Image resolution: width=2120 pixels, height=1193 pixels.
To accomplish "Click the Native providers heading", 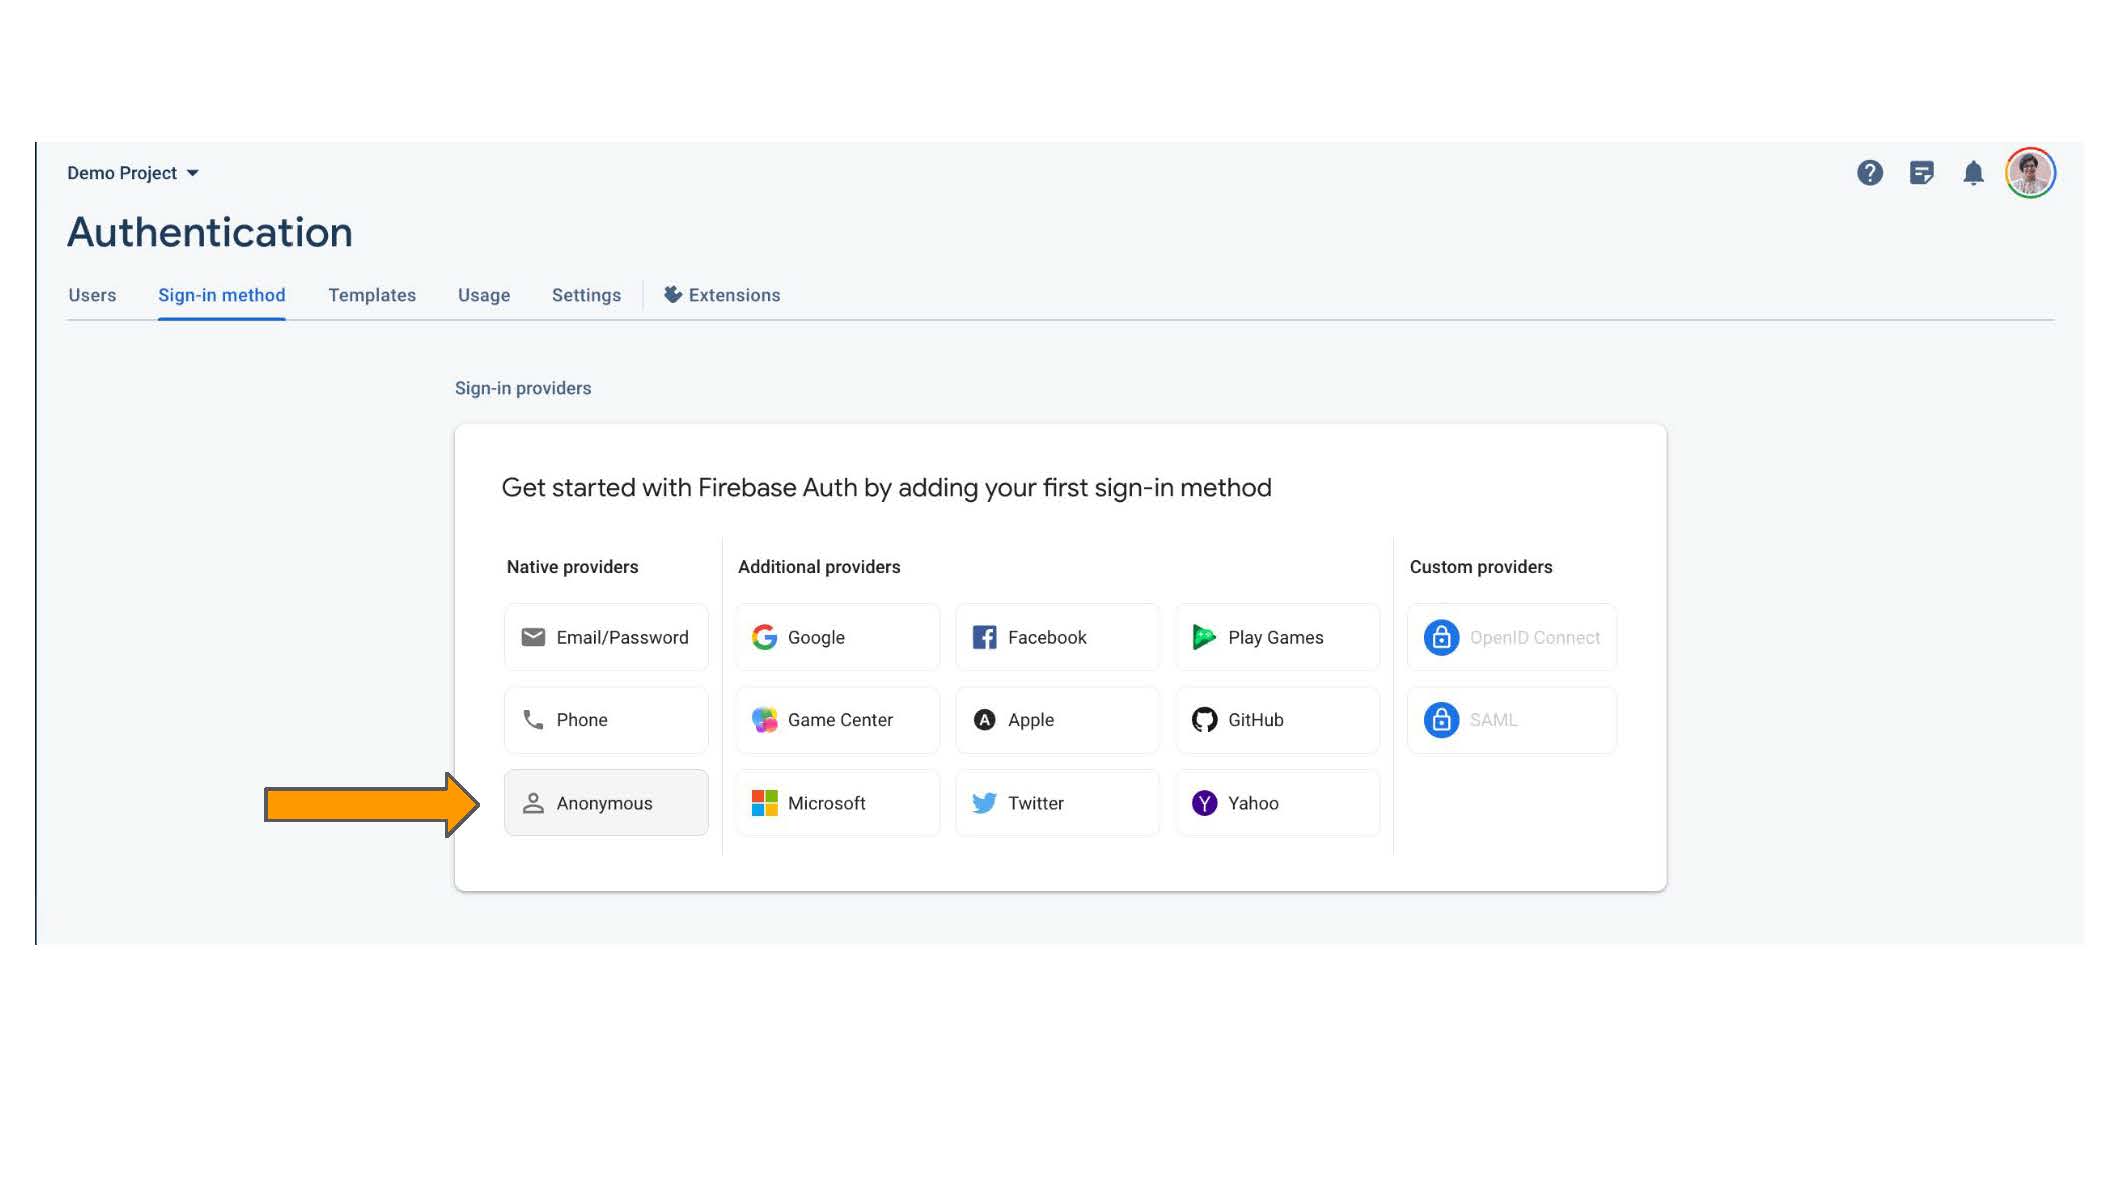I will click(572, 567).
